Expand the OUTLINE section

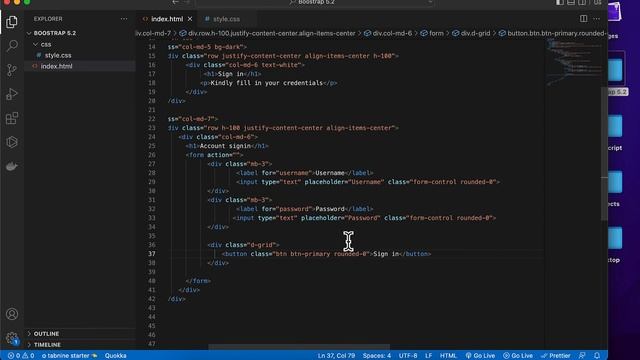click(46, 333)
